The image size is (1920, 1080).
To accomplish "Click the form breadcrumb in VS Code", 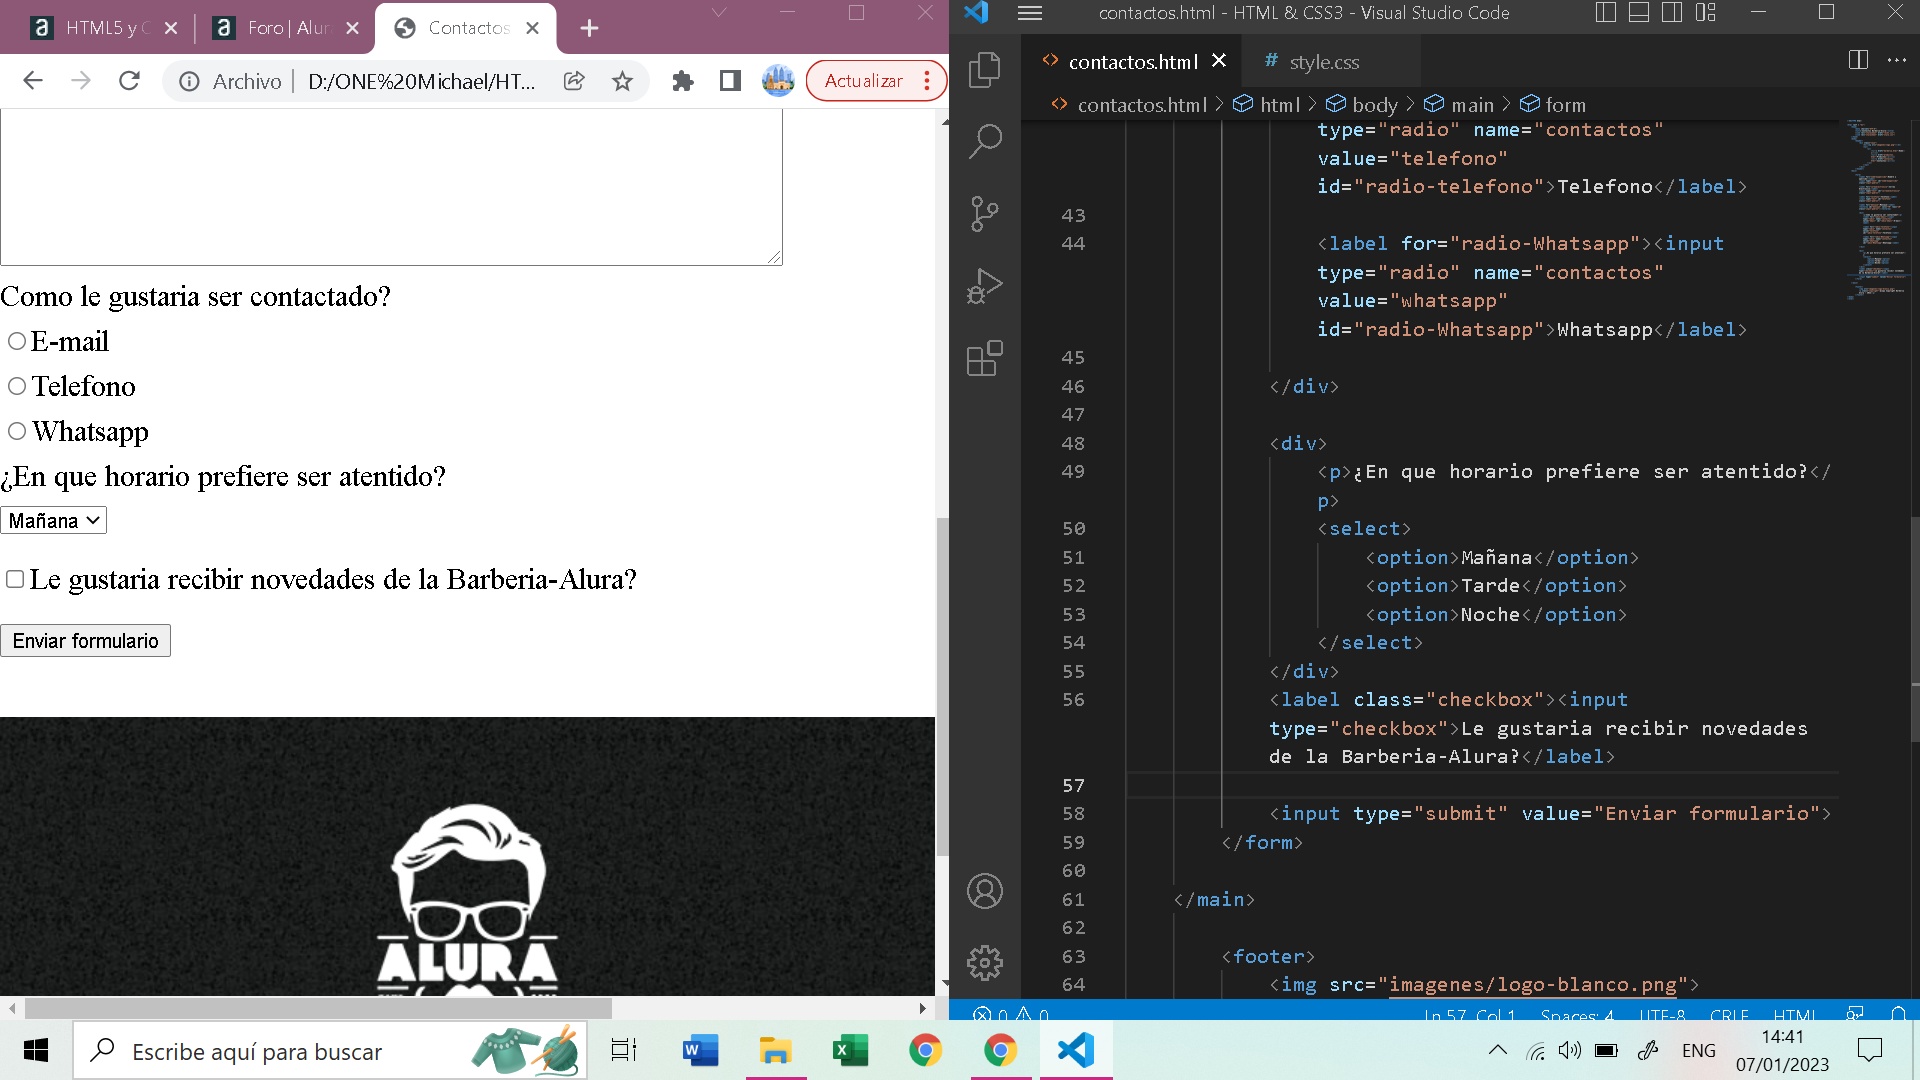I will pos(1565,104).
